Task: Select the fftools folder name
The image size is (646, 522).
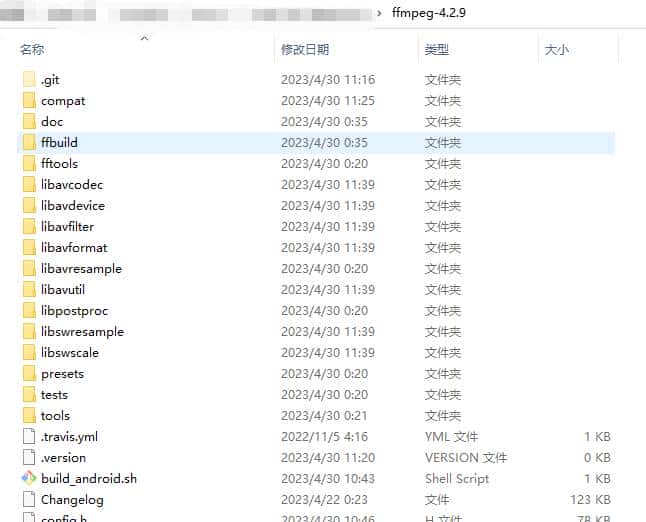Action: 59,164
